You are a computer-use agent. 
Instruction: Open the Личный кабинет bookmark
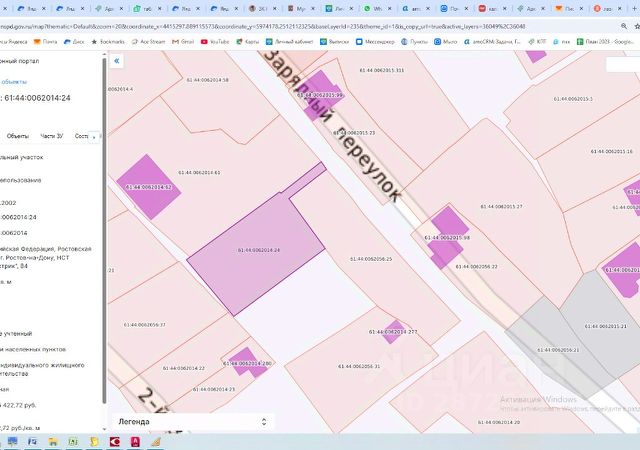tap(289, 42)
